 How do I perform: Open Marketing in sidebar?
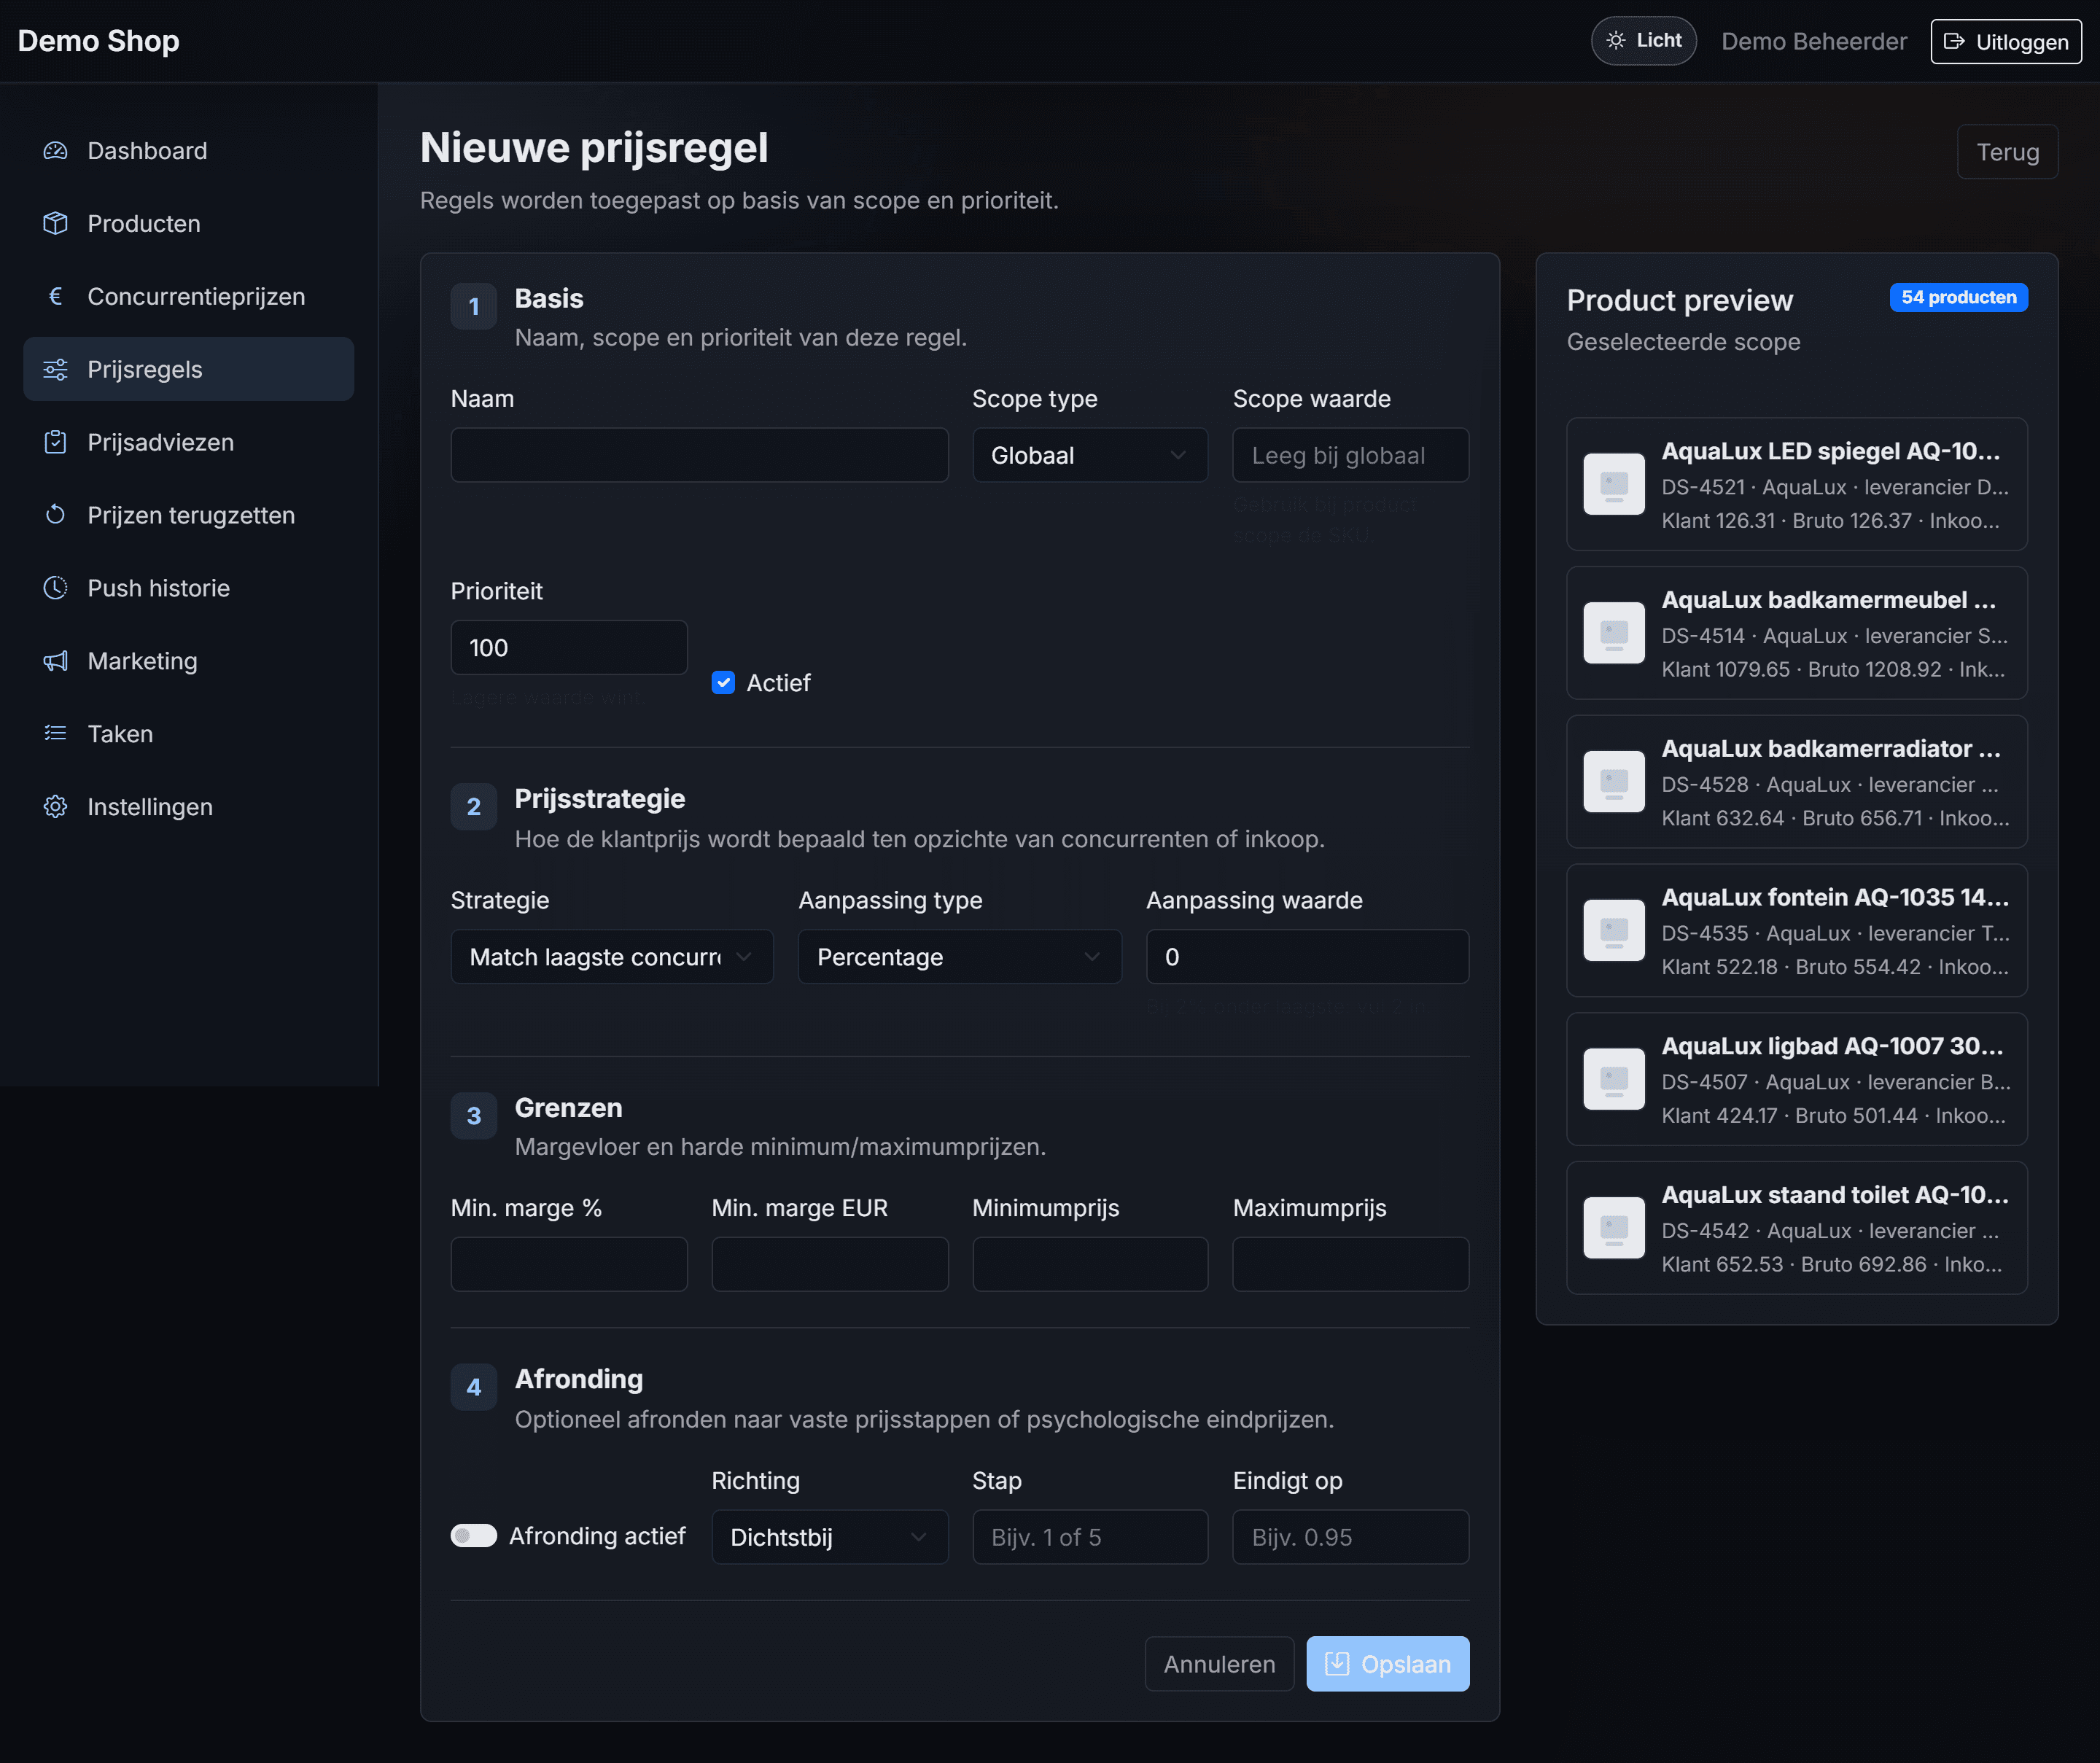pyautogui.click(x=189, y=662)
